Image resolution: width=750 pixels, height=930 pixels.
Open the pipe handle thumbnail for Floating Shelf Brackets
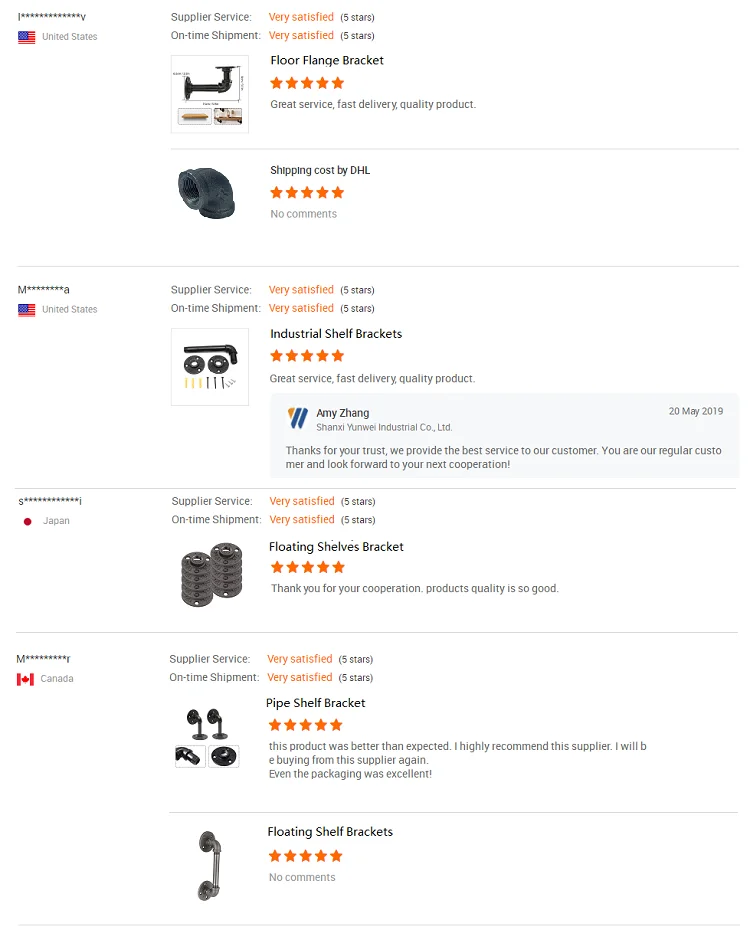(x=206, y=865)
